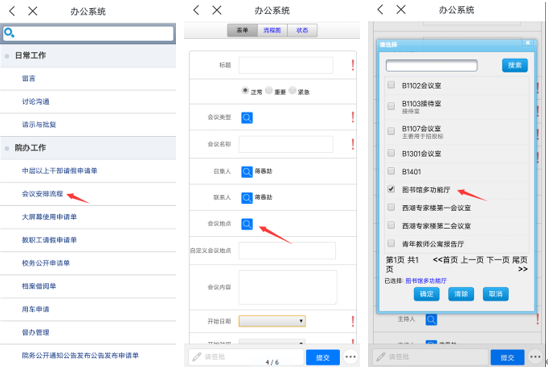Click the pencil 请签批 icon on the middle screen

point(197,357)
